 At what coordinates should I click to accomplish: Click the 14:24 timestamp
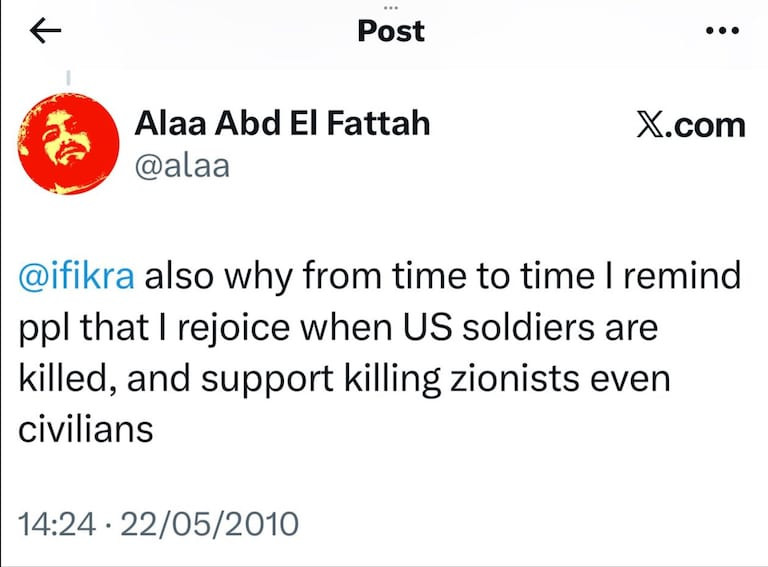(x=56, y=522)
